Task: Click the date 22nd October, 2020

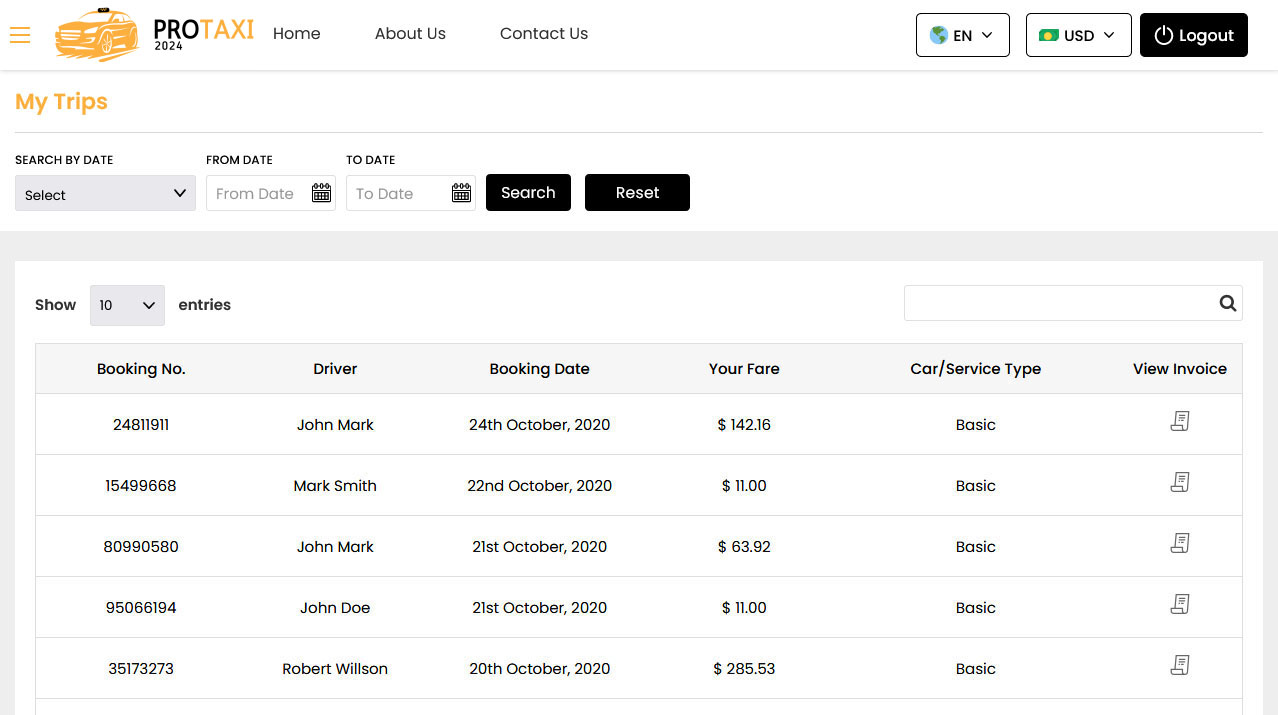Action: point(540,486)
